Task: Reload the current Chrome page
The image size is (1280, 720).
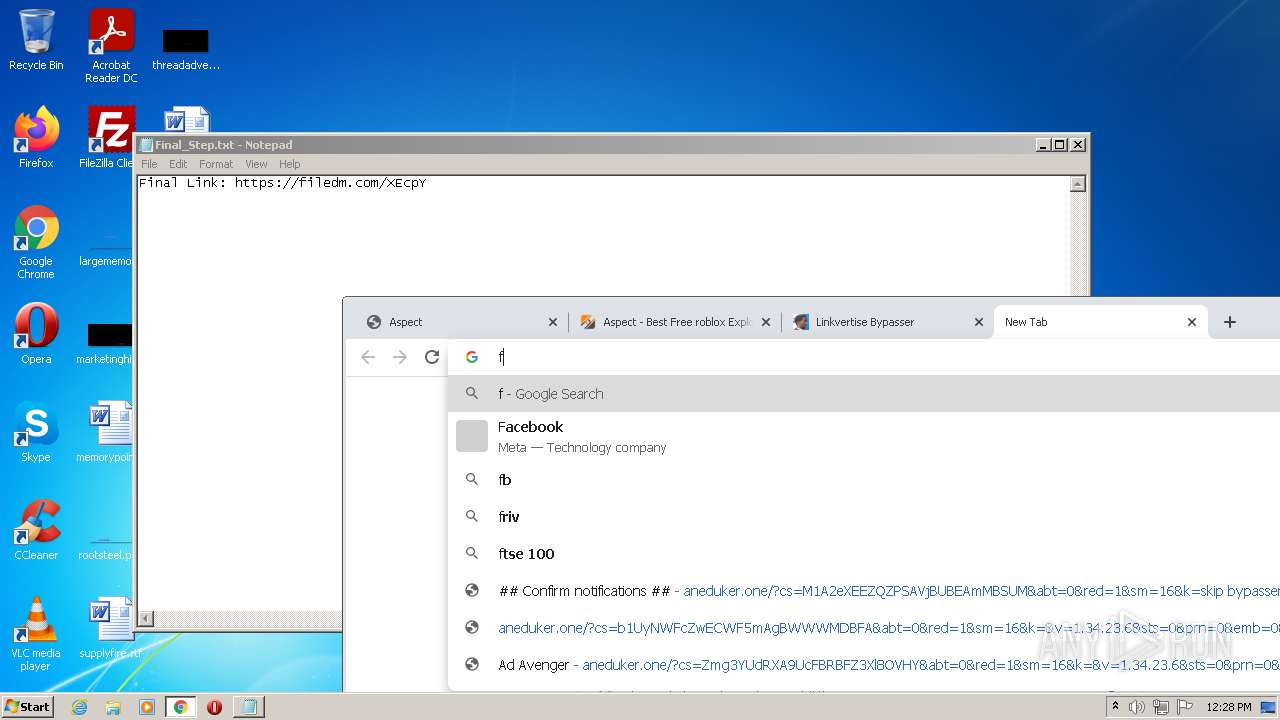Action: pyautogui.click(x=432, y=357)
